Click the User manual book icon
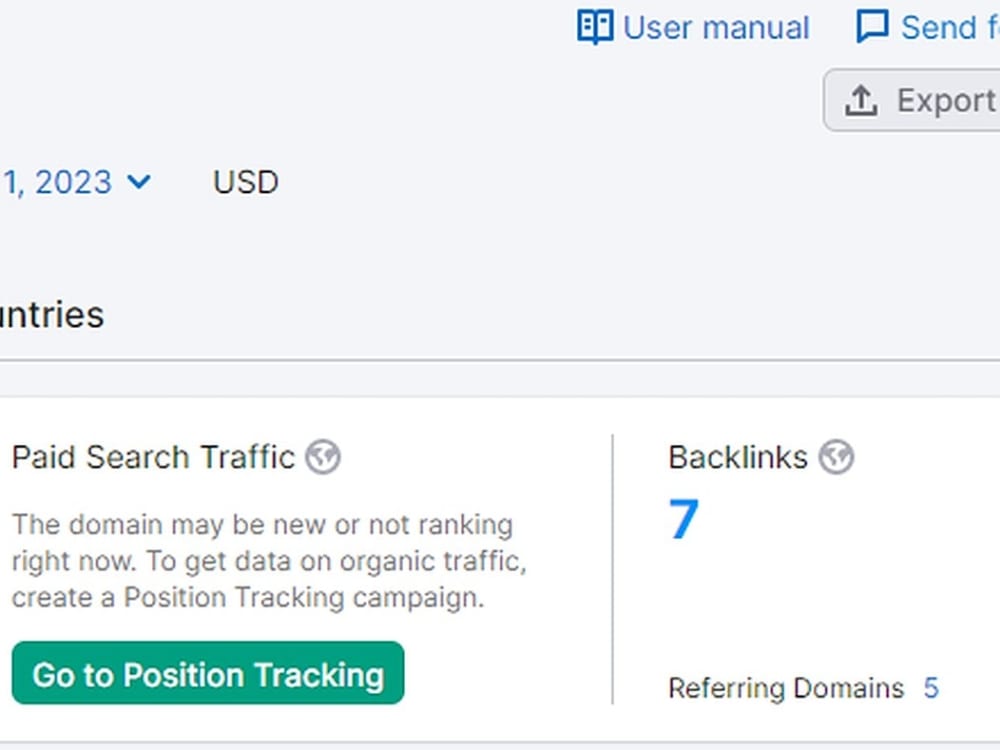This screenshot has height=750, width=1000. click(x=595, y=27)
